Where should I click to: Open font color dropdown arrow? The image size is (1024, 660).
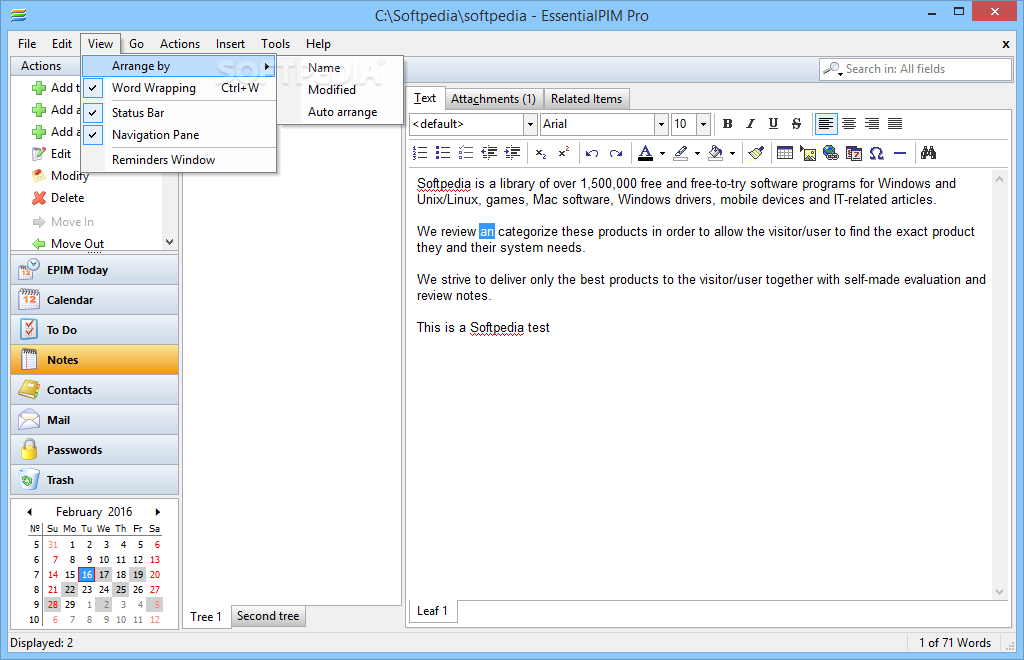[x=662, y=154]
